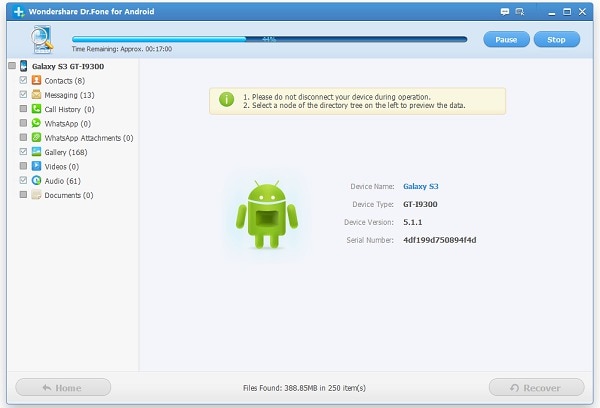Click the Contacts person icon
The image size is (600, 408).
[36, 80]
